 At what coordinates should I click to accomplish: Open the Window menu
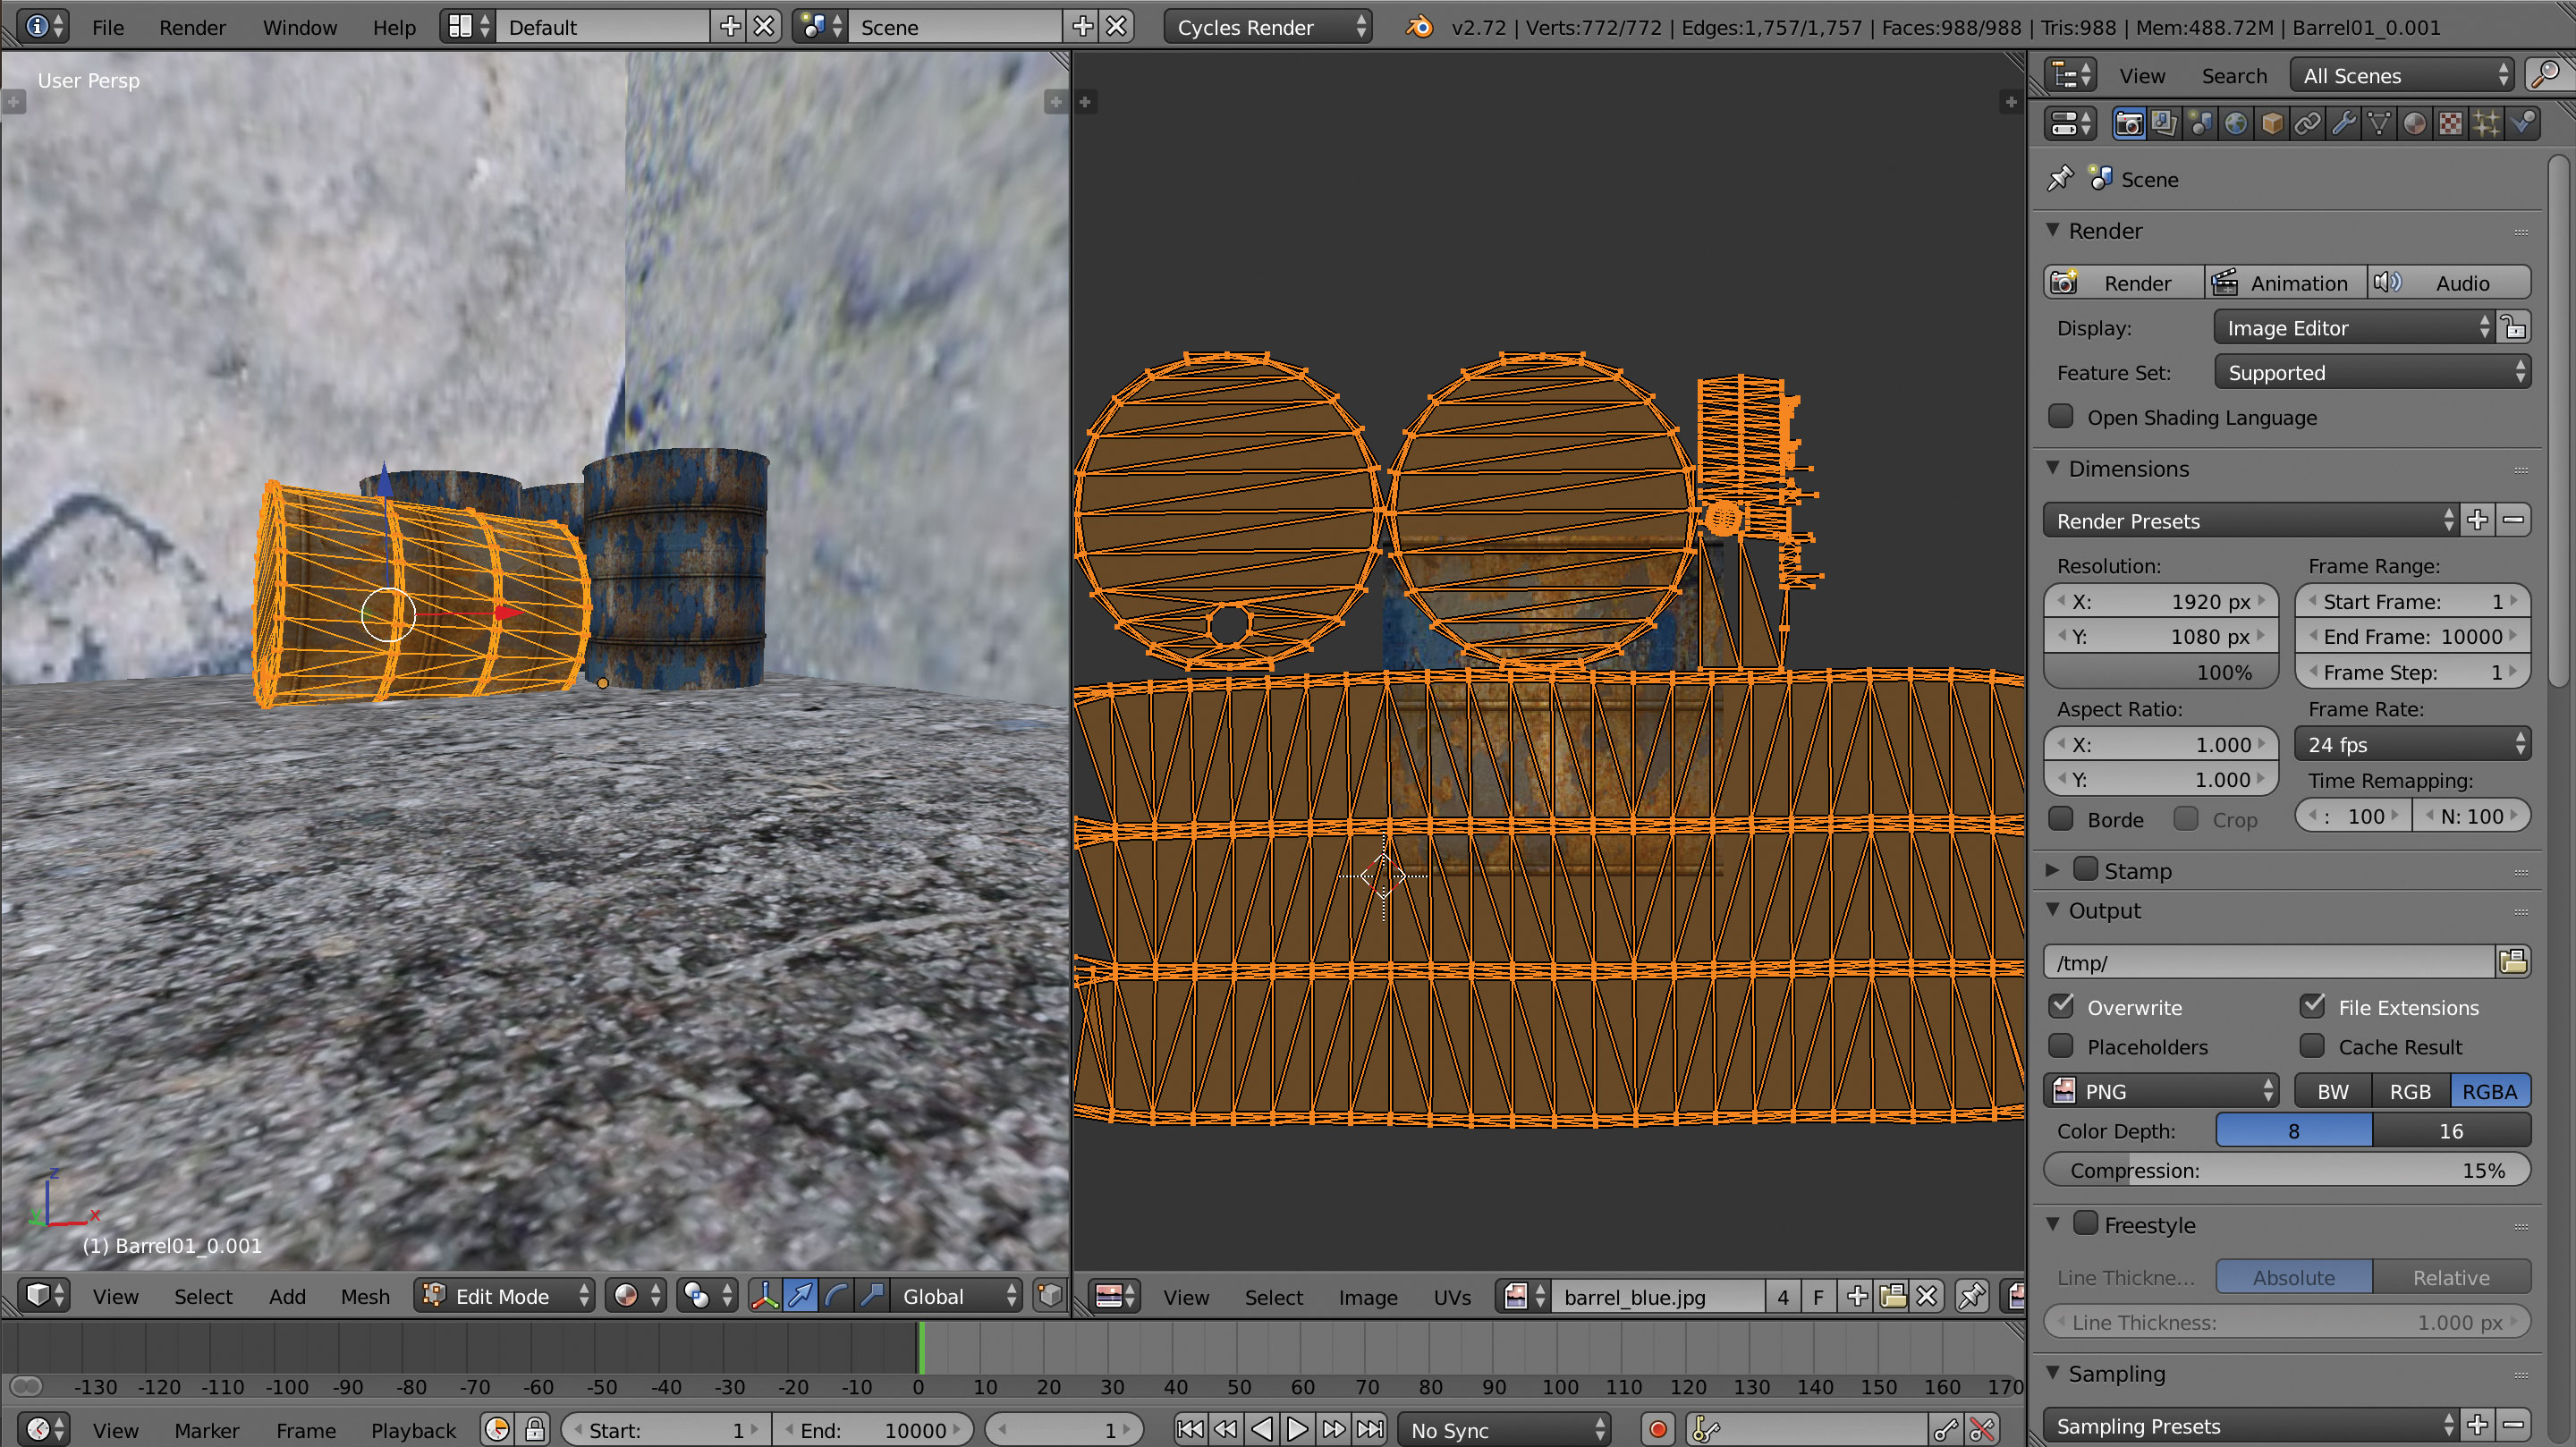tap(299, 27)
